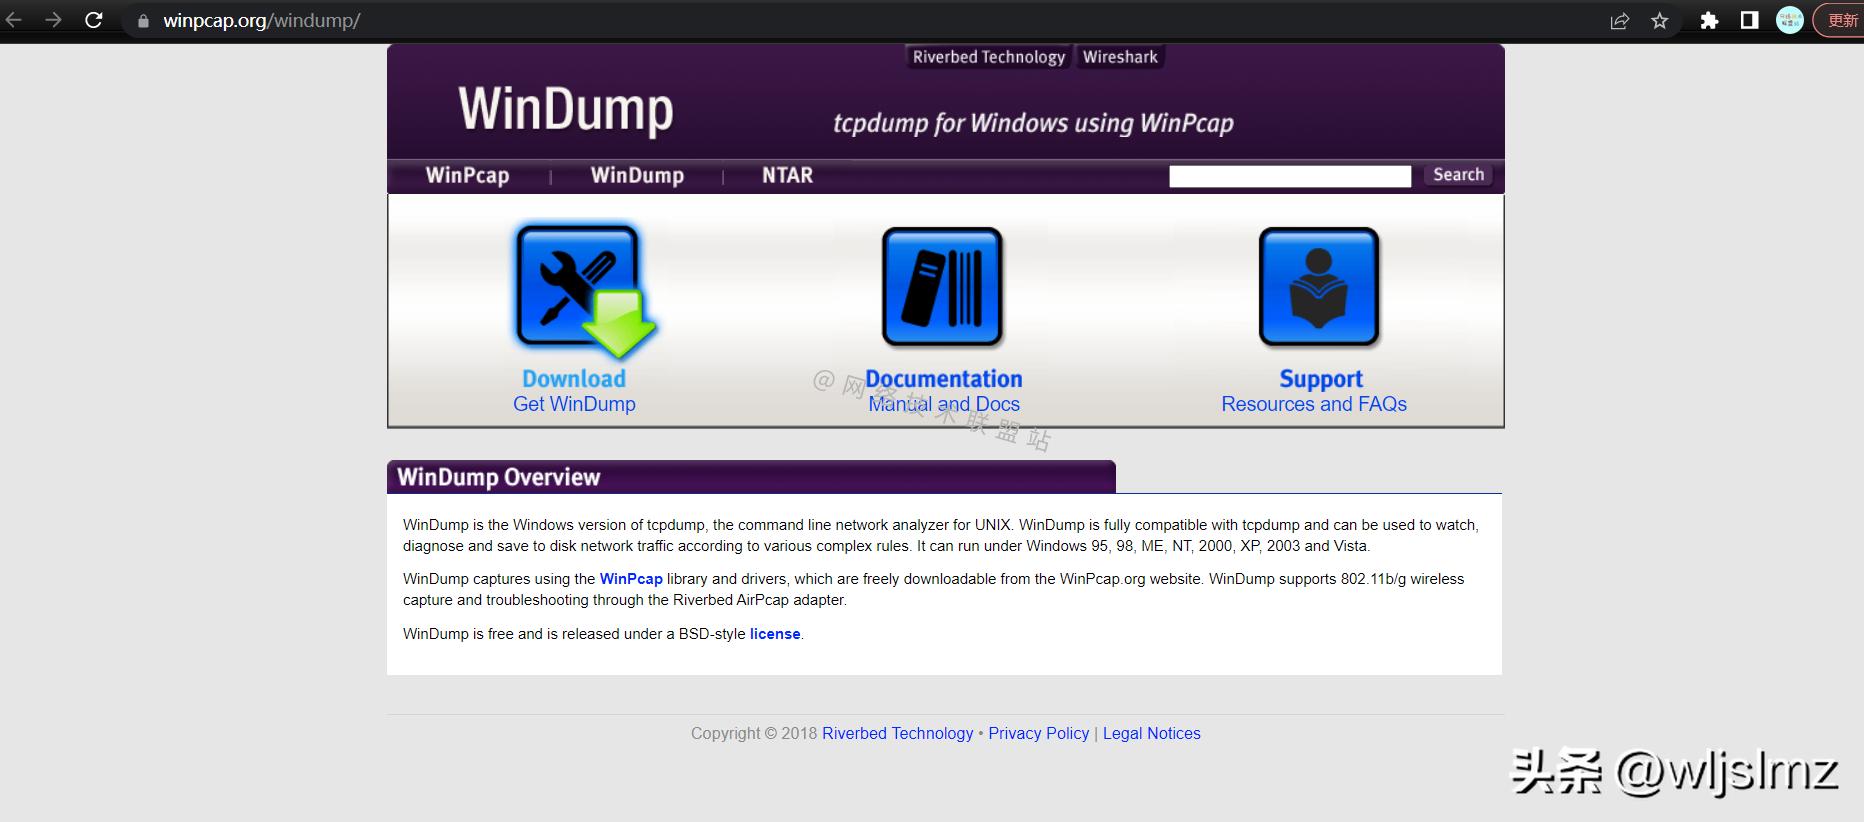Viewport: 1864px width, 822px height.
Task: Open the Documentation books icon
Action: [942, 287]
